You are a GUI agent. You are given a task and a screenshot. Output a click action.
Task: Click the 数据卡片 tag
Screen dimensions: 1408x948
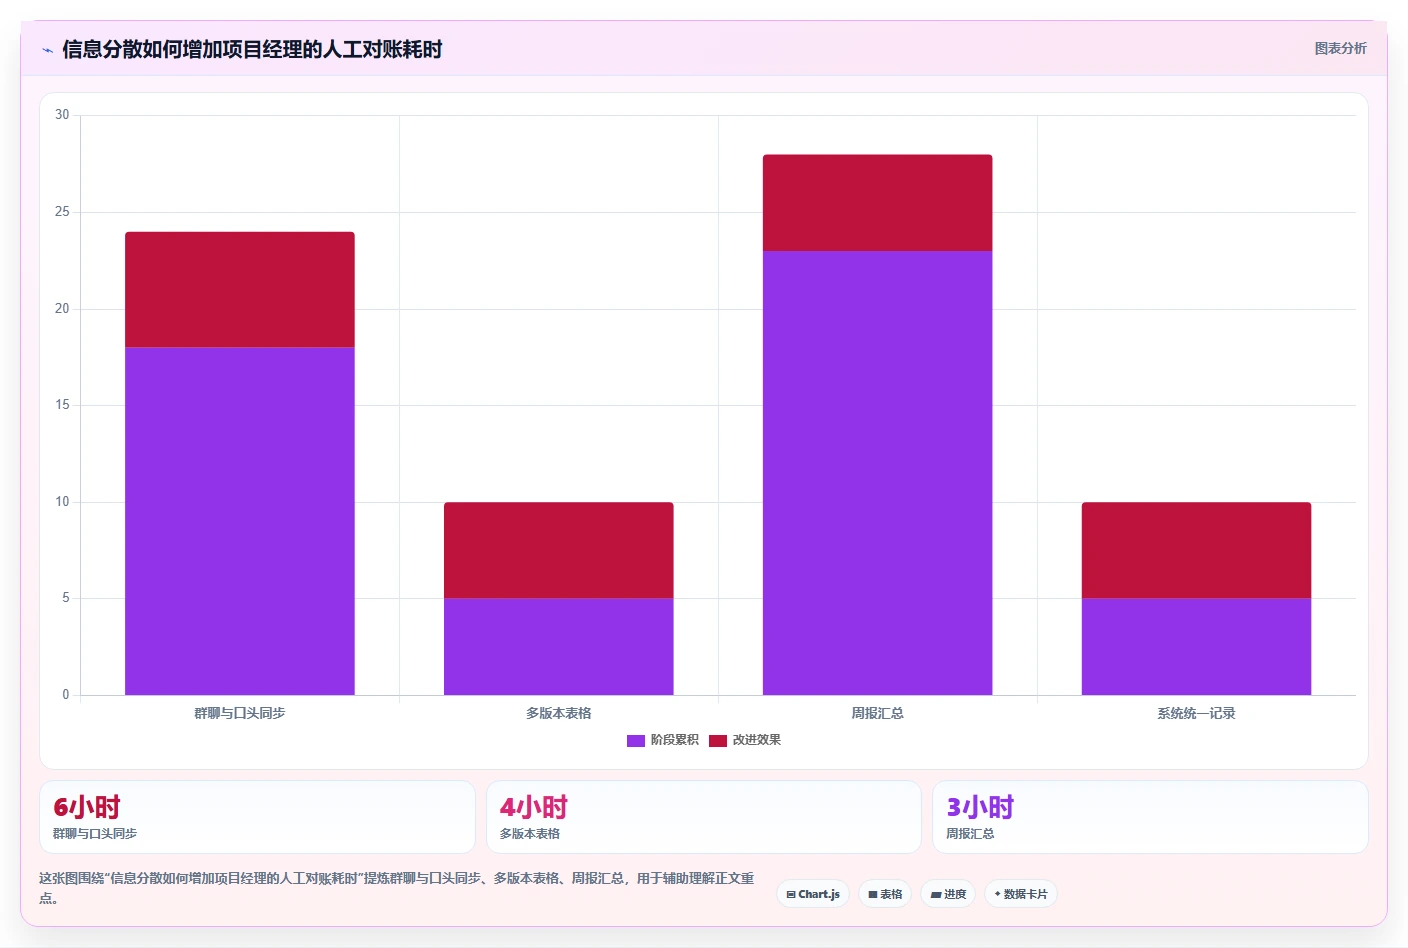(x=1021, y=894)
